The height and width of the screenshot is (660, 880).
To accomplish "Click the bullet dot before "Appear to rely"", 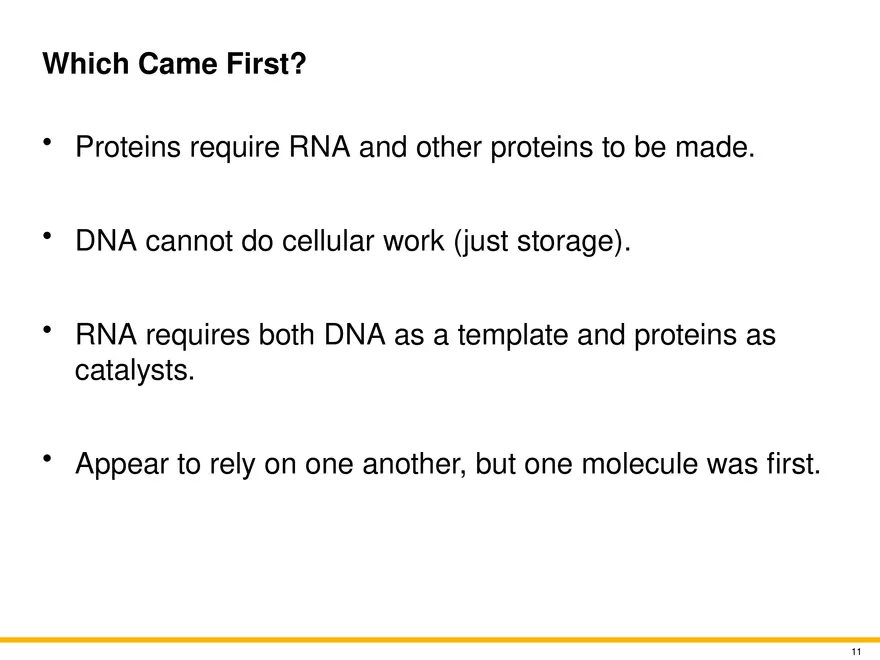I will 48,459.
